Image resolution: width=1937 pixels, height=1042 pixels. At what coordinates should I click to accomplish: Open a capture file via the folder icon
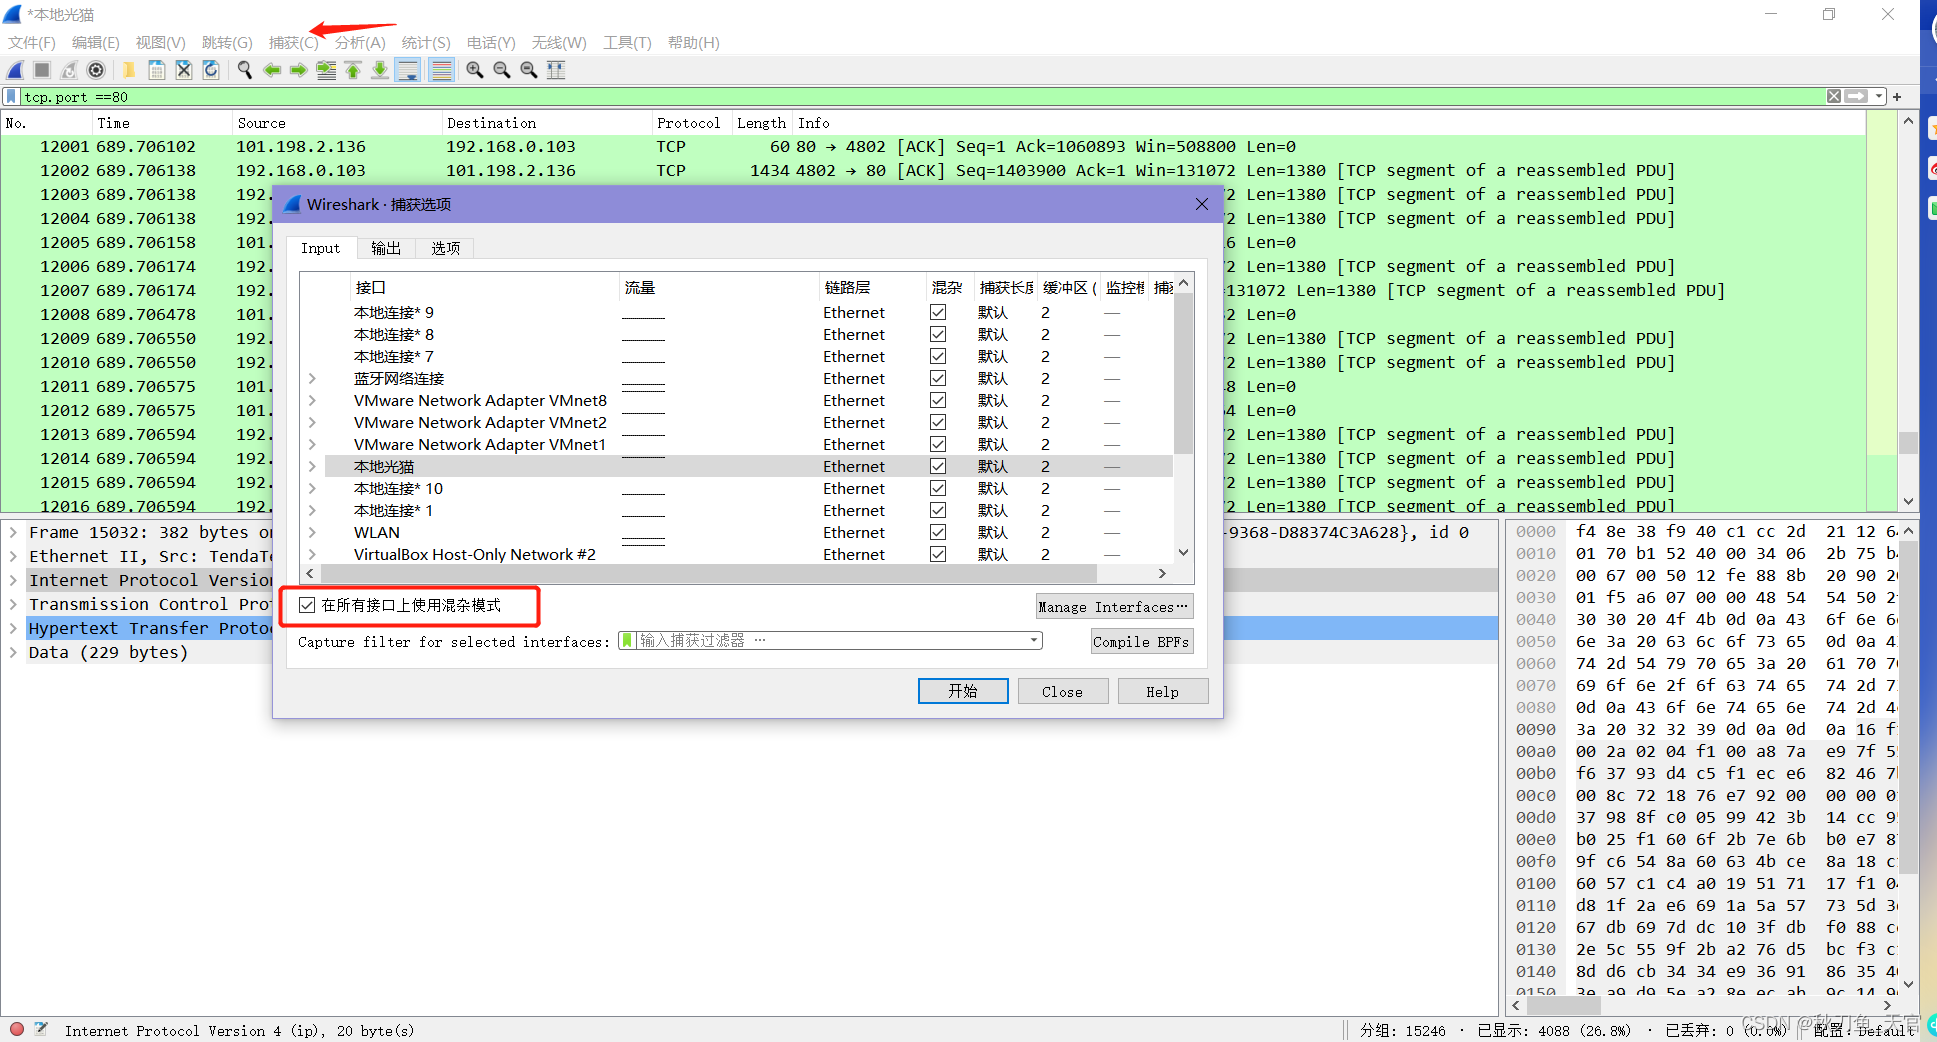tap(129, 70)
